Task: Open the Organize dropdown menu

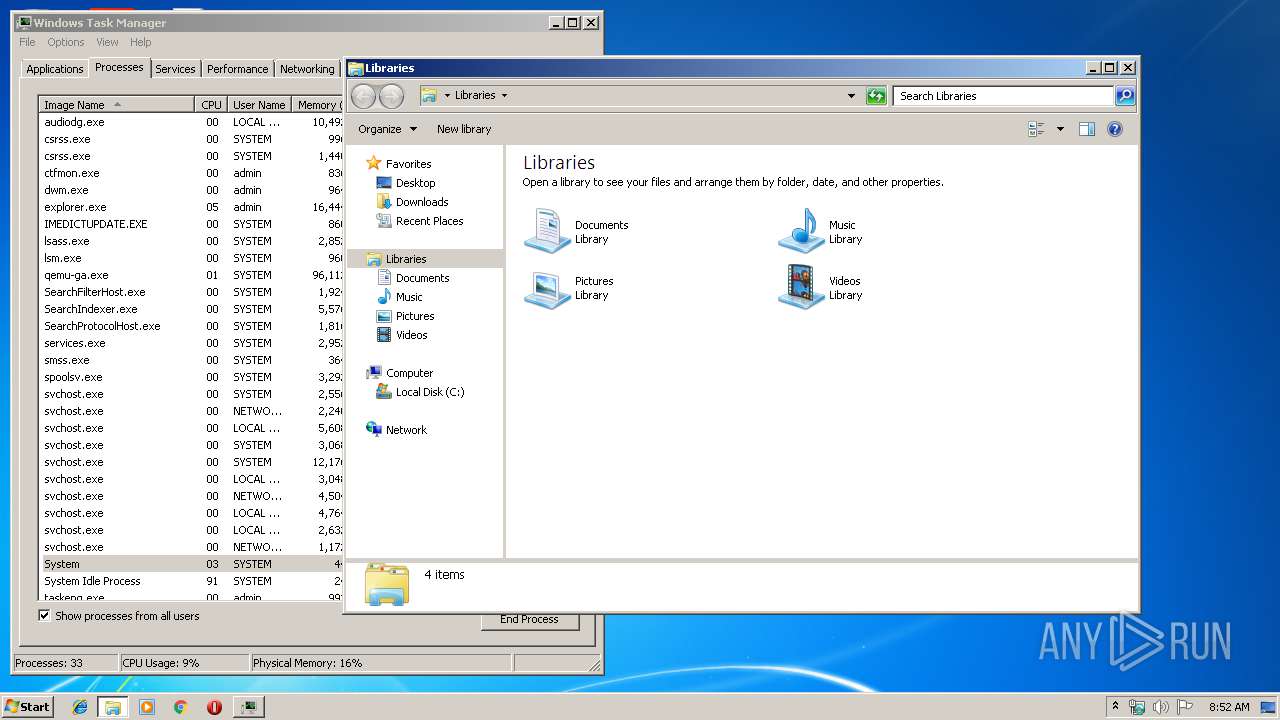Action: (x=387, y=129)
